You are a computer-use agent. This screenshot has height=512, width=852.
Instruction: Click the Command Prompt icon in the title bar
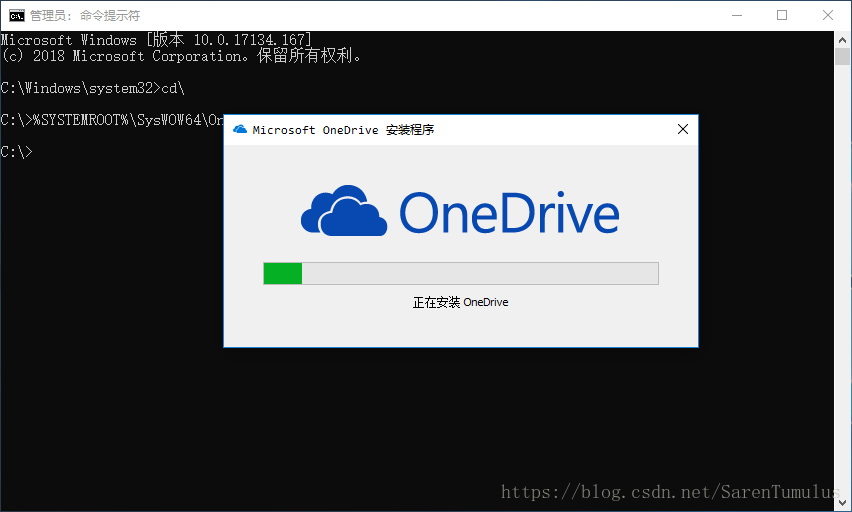pos(16,16)
